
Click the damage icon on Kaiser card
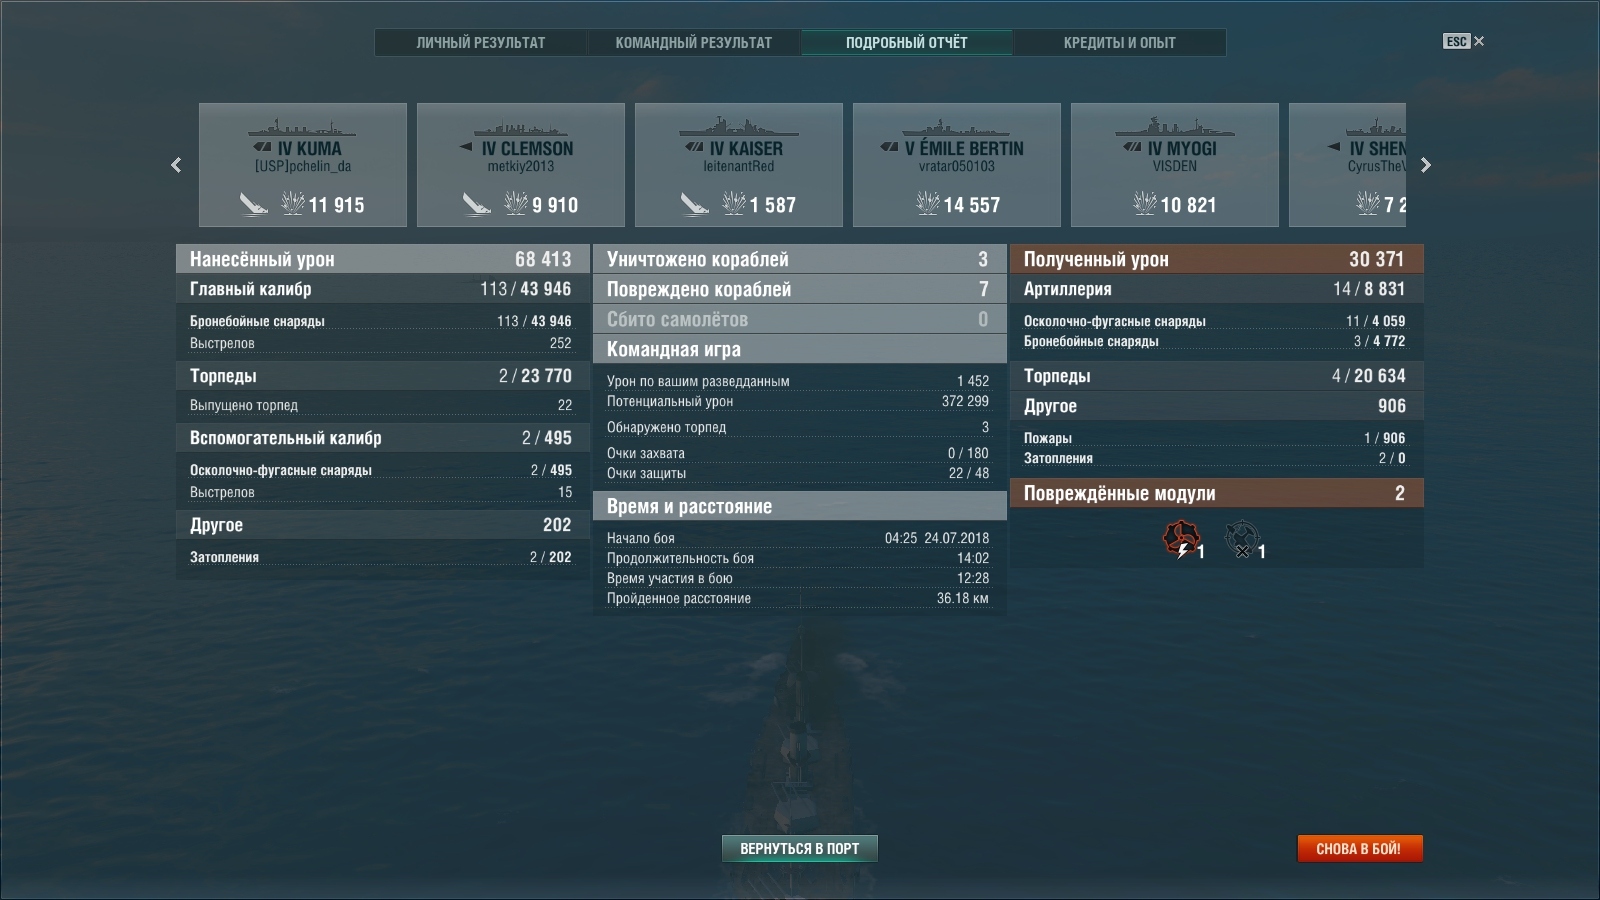(x=734, y=204)
